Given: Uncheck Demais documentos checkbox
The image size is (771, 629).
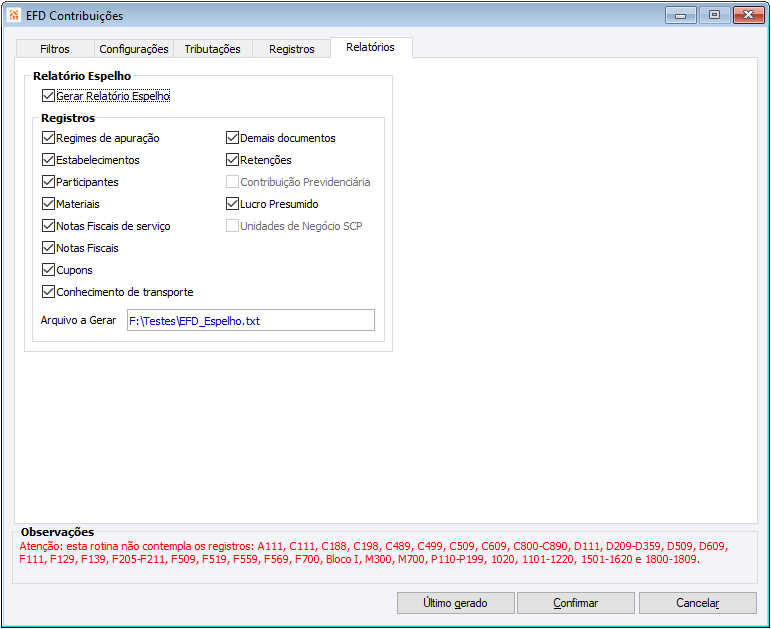Looking at the screenshot, I should (x=232, y=138).
